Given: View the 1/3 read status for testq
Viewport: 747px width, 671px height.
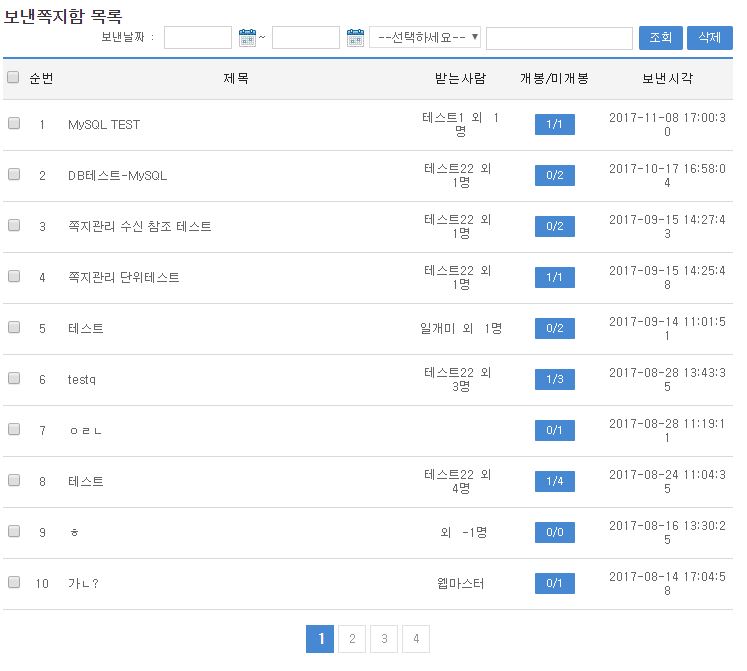Looking at the screenshot, I should click(x=554, y=380).
